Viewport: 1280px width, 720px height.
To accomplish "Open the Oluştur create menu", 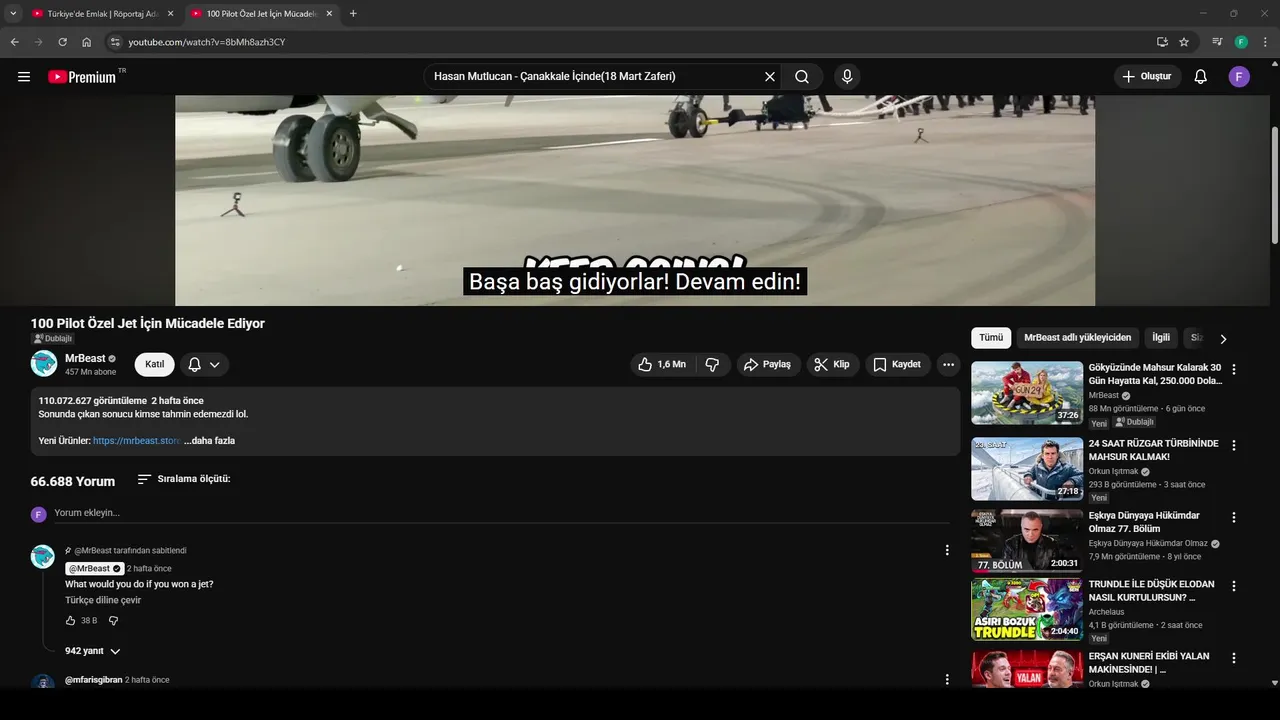I will coord(1147,77).
